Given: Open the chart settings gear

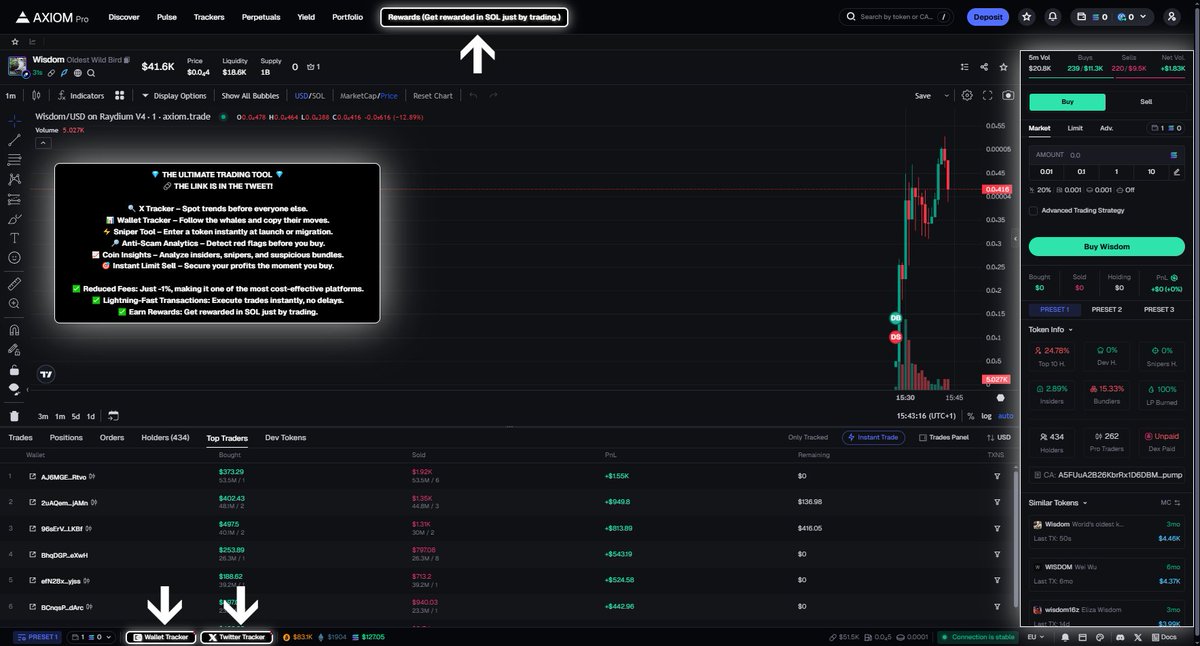Looking at the screenshot, I should click(x=967, y=95).
